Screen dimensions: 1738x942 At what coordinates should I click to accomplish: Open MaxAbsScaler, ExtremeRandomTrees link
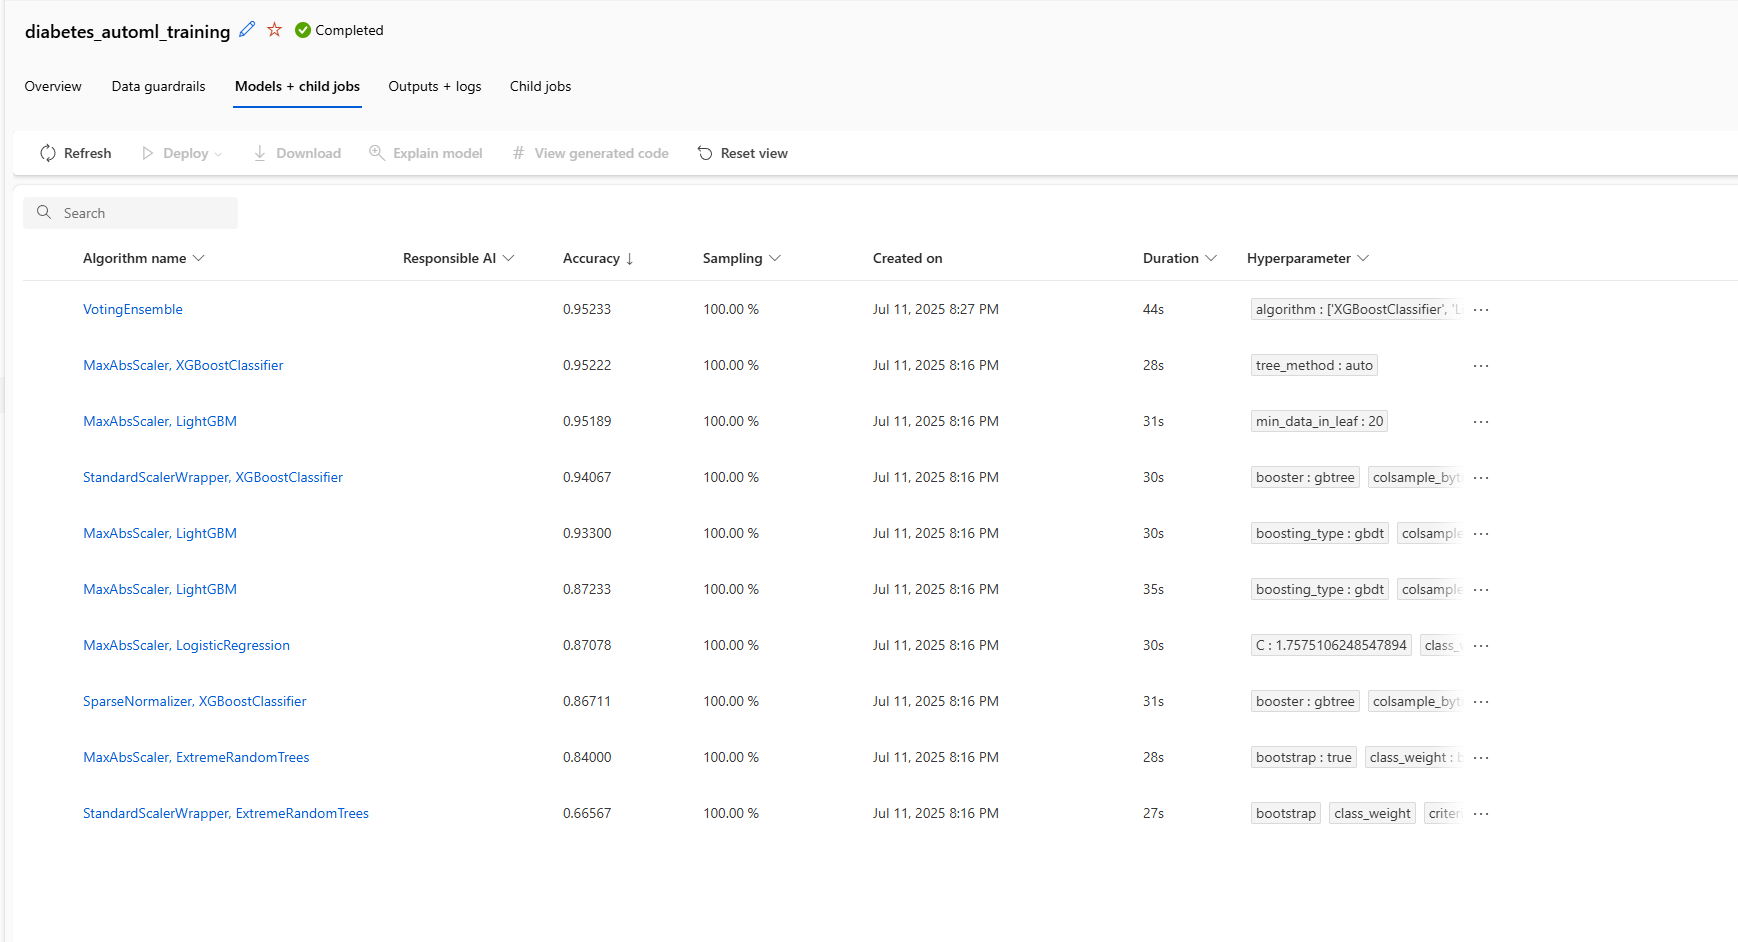[196, 757]
